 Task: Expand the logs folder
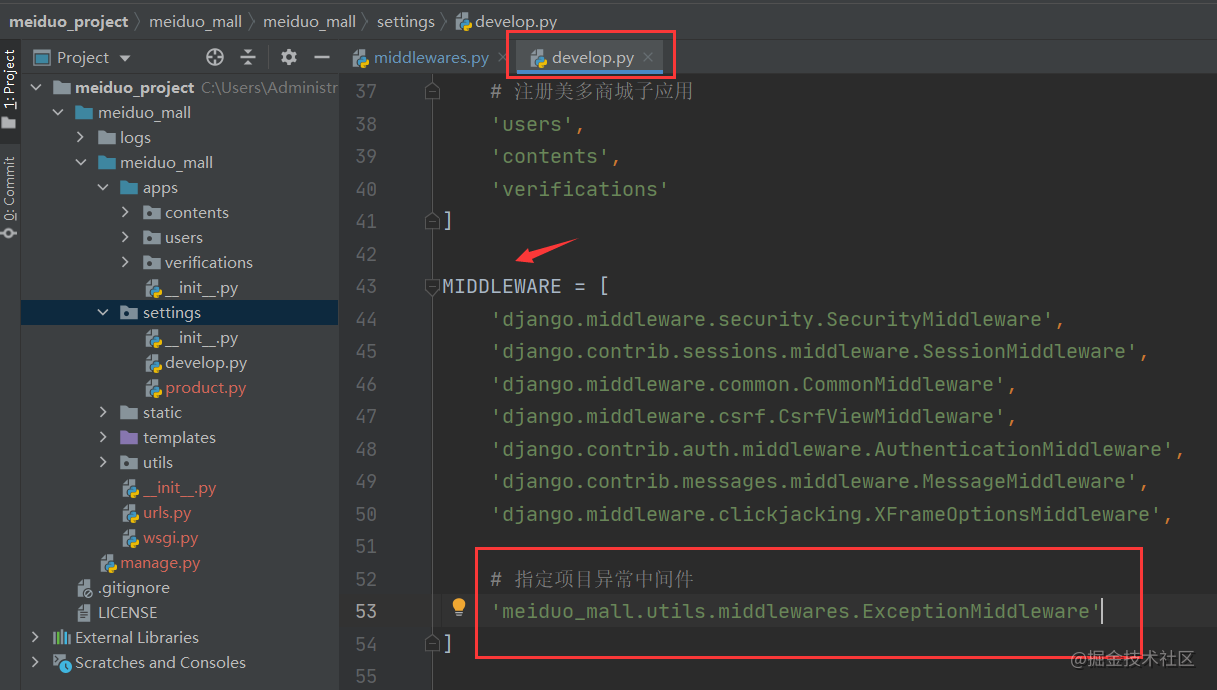pyautogui.click(x=82, y=138)
